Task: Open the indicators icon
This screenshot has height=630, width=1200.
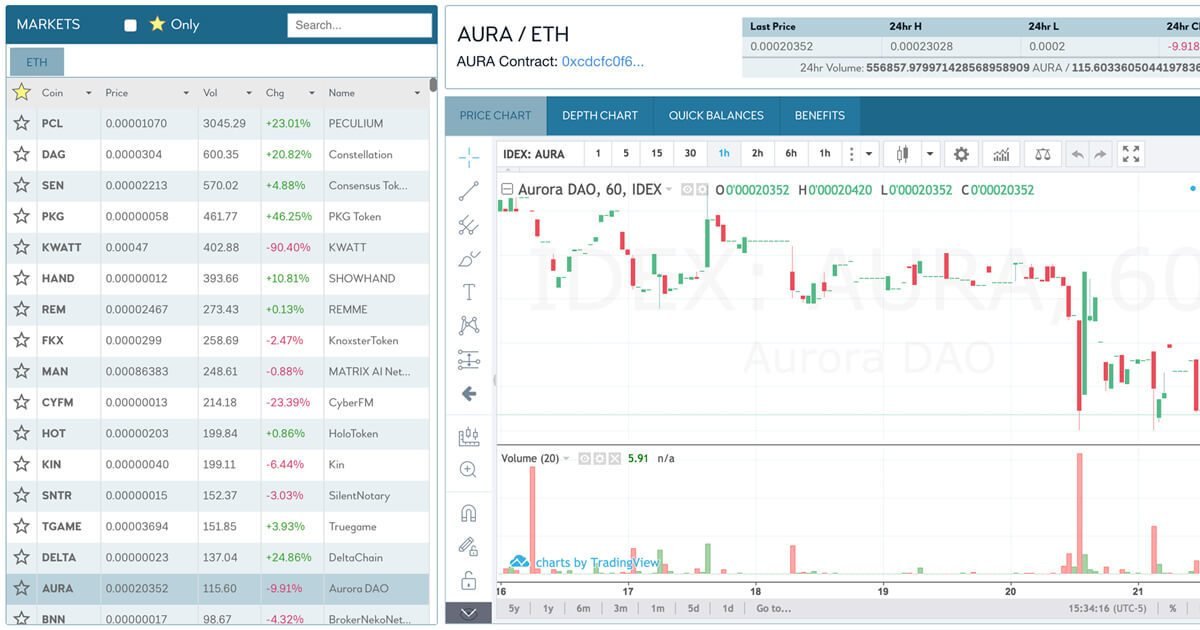Action: pos(1001,154)
